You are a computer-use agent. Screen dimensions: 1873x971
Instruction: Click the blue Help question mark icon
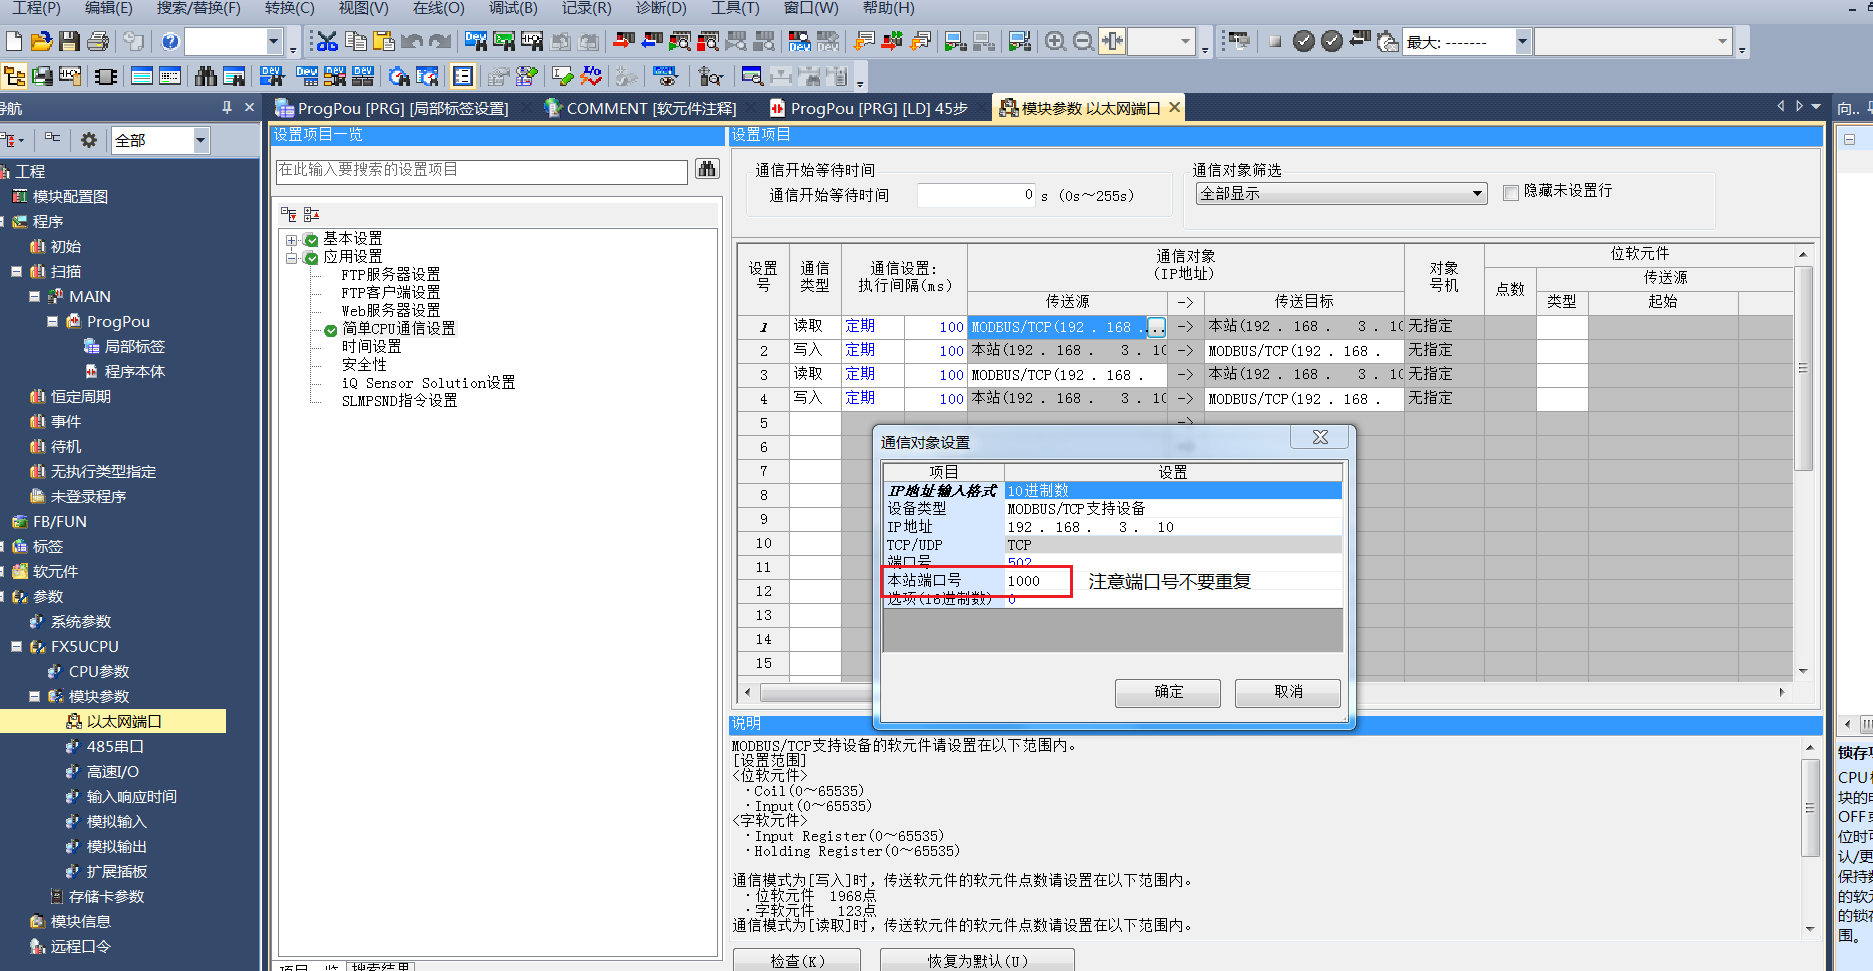point(170,41)
